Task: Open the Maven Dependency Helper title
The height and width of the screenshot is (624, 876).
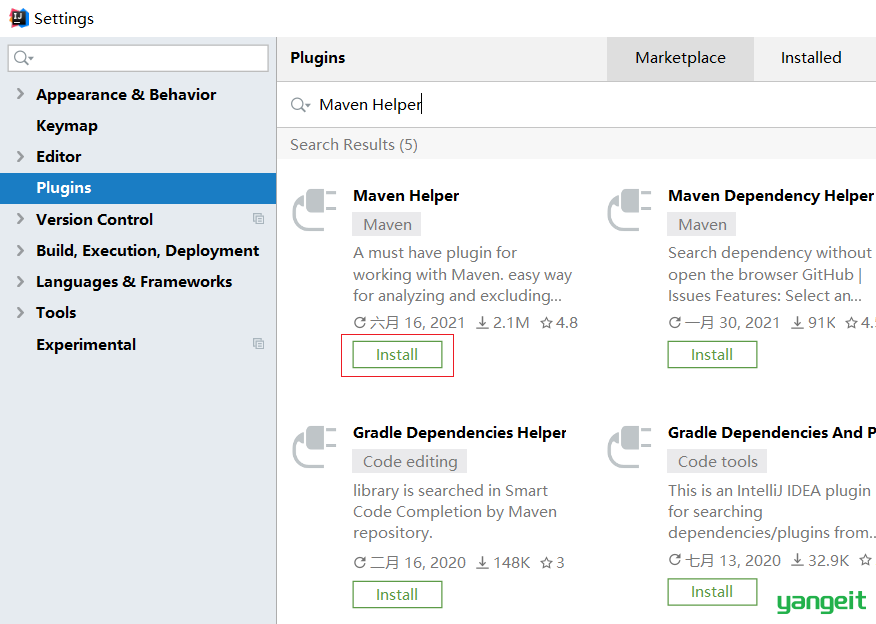Action: click(x=770, y=196)
